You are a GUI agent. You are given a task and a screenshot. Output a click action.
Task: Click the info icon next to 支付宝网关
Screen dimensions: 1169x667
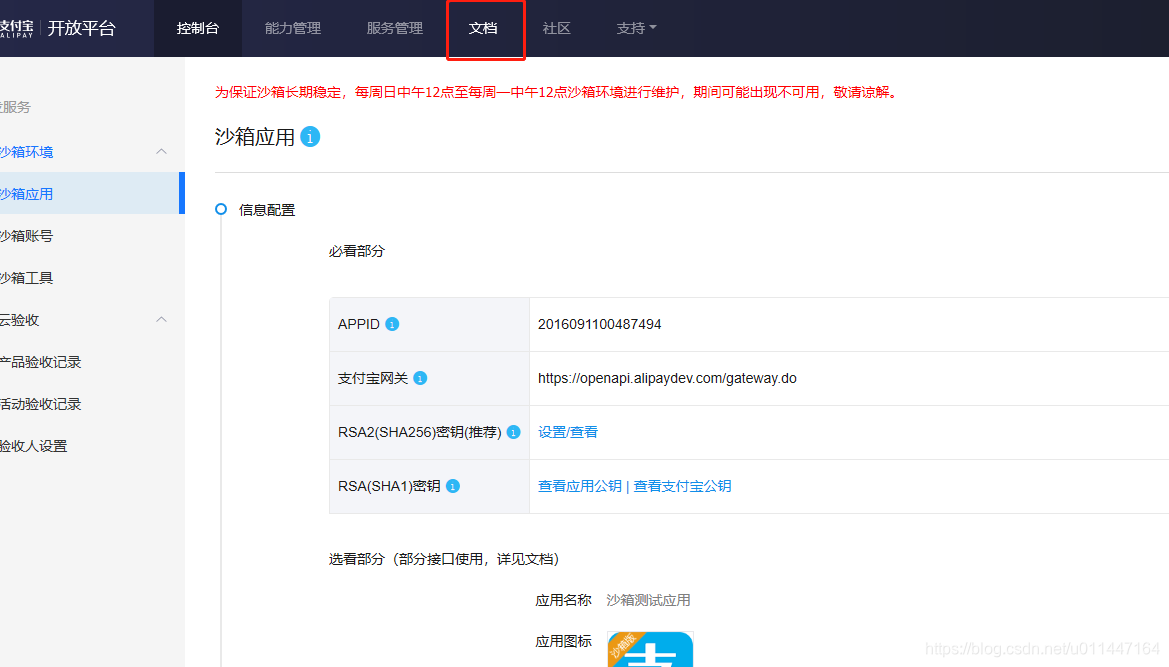pos(420,379)
